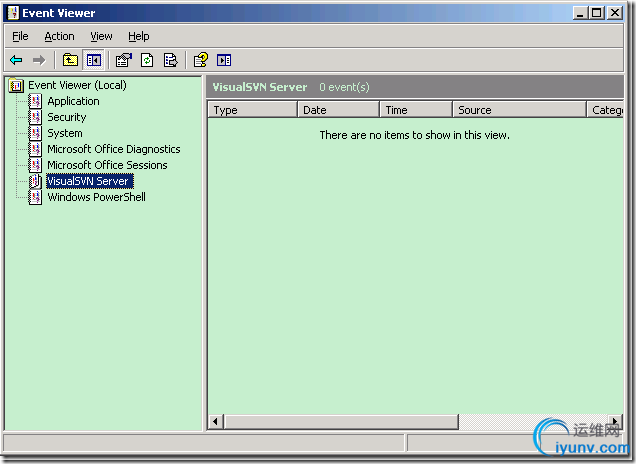Image resolution: width=636 pixels, height=464 pixels.
Task: Click the Event Viewer title bar icon
Action: click(x=13, y=13)
